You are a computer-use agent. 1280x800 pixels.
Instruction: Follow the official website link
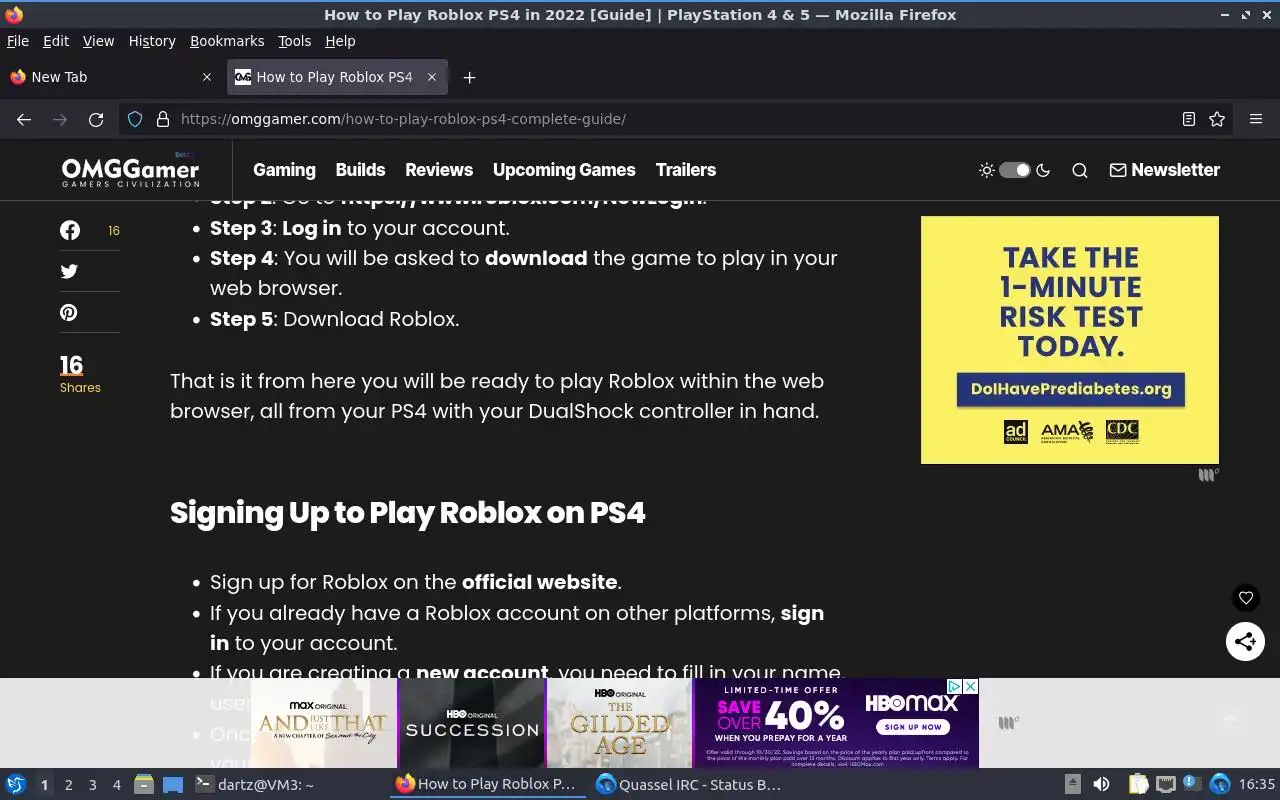pyautogui.click(x=539, y=582)
